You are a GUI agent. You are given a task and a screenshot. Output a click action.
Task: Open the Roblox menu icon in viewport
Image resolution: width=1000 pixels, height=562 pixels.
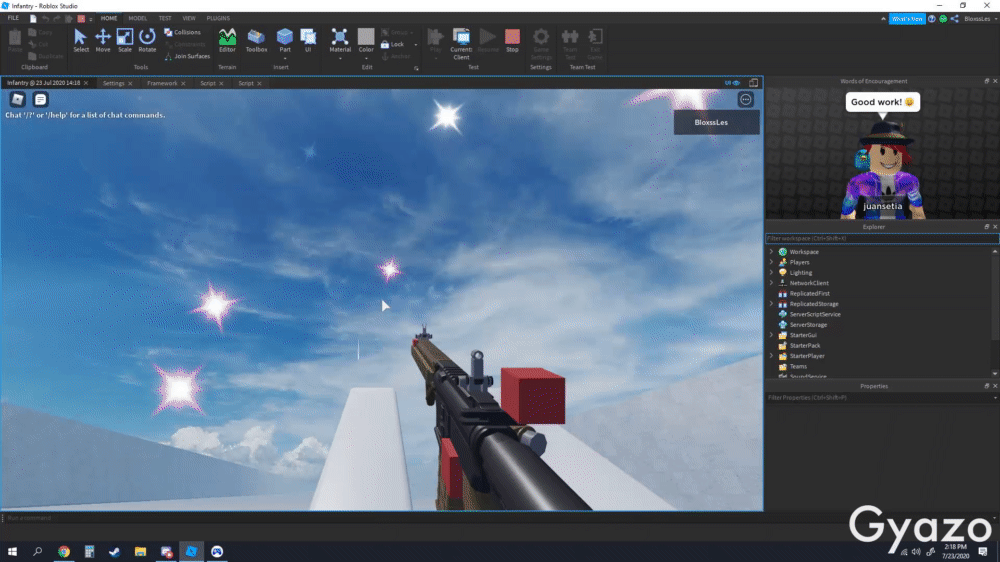[x=17, y=100]
